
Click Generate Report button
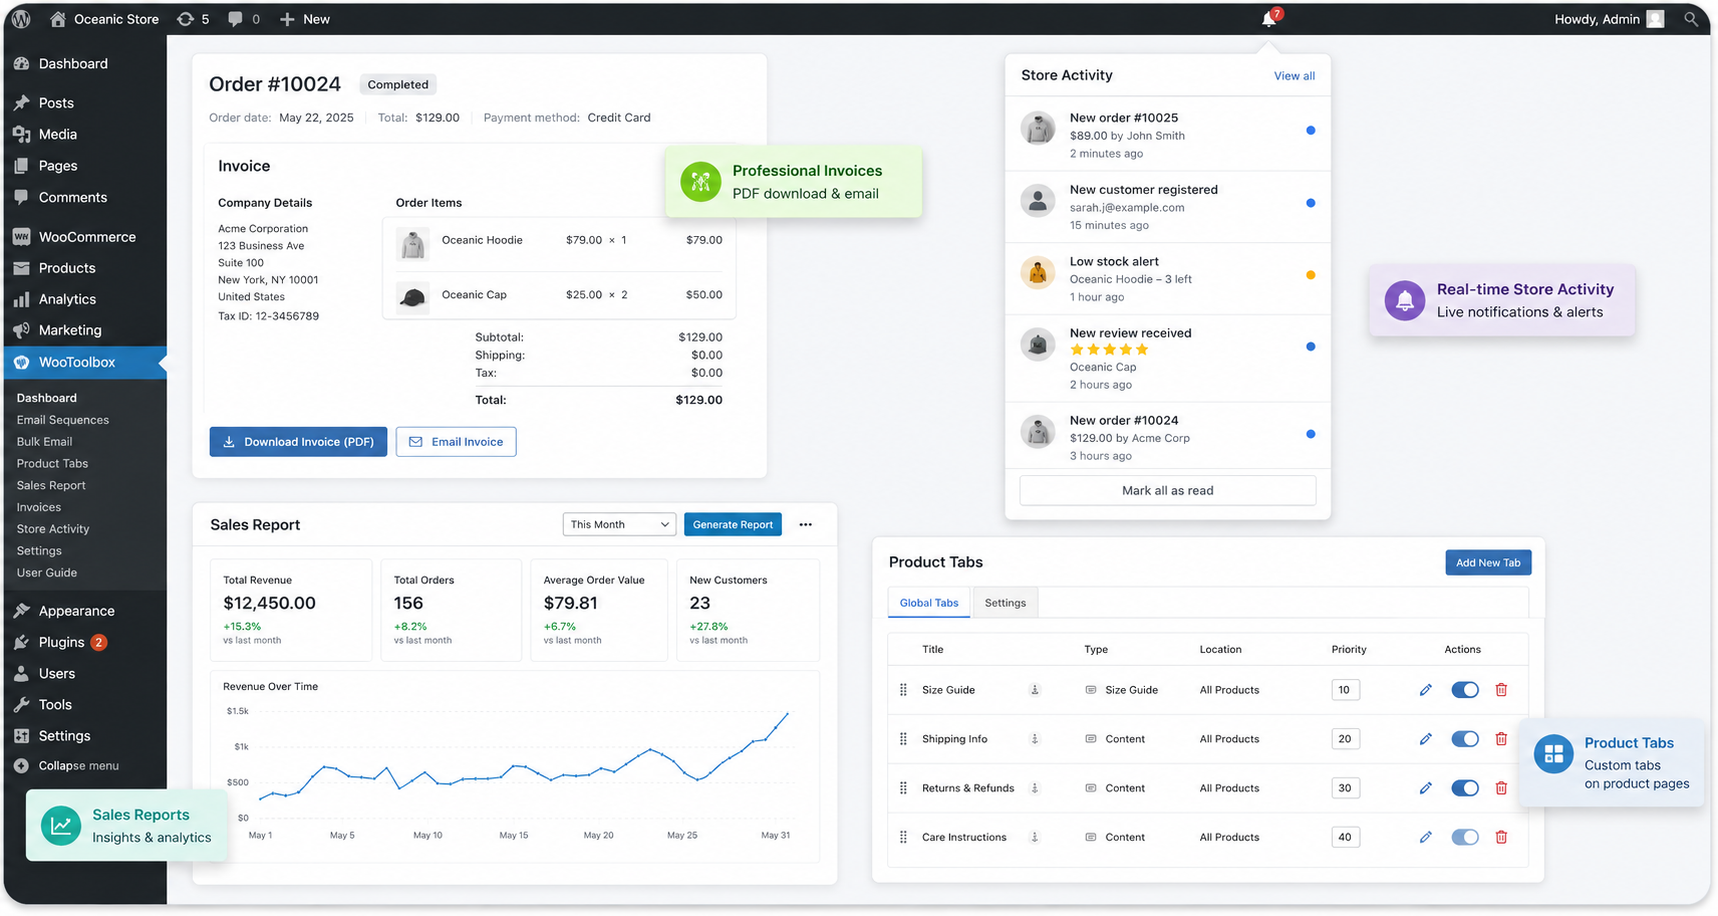pyautogui.click(x=733, y=525)
